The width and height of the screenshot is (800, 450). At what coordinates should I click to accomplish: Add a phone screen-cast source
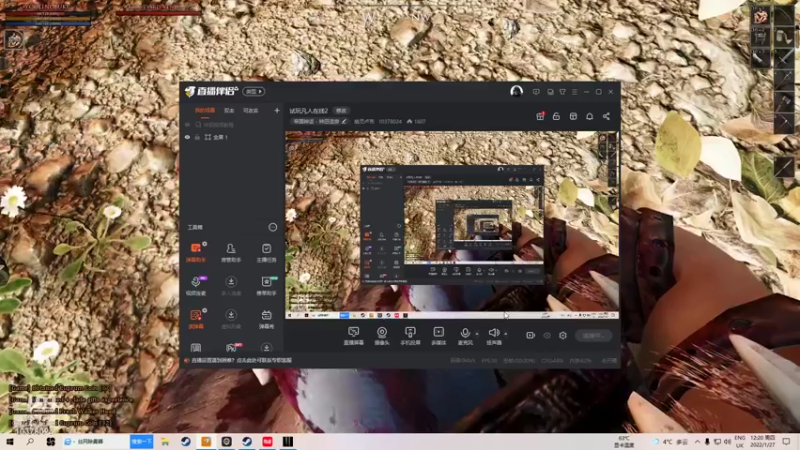coord(410,336)
